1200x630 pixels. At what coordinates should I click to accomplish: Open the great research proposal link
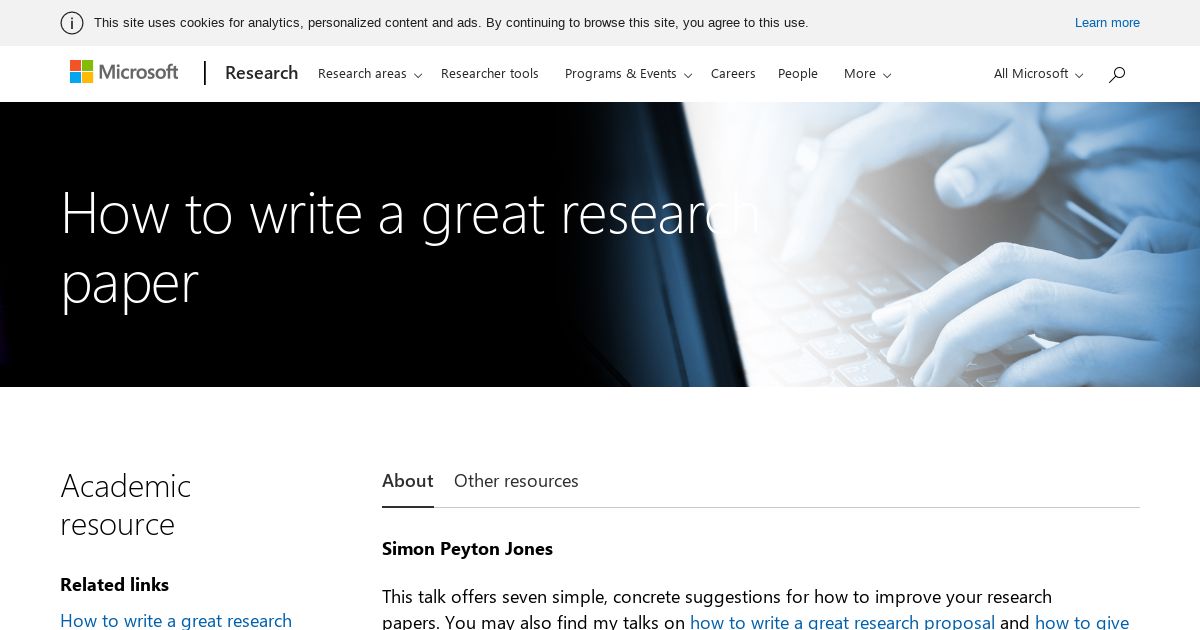coord(842,622)
